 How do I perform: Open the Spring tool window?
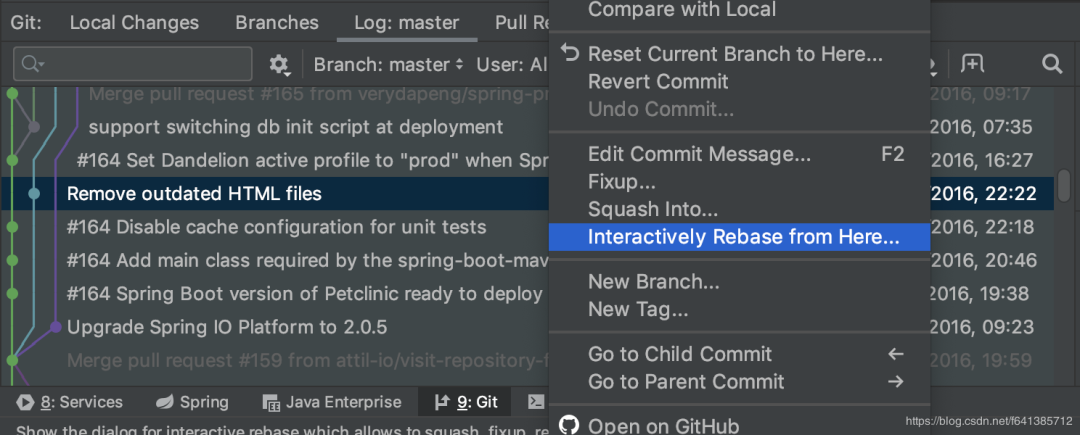click(x=192, y=402)
